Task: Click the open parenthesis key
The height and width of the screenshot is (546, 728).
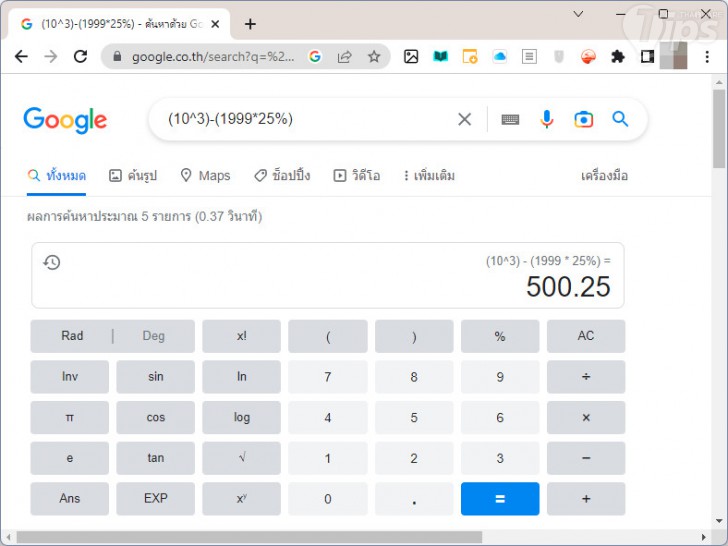Action: point(328,336)
